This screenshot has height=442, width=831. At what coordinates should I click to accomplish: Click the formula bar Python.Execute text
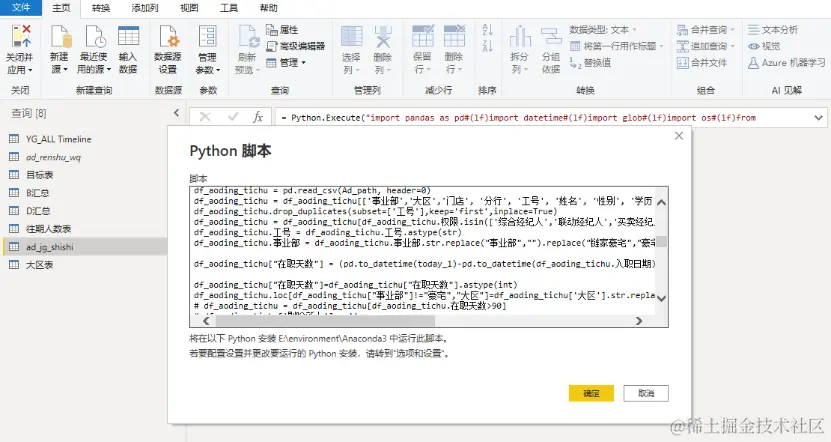[518, 118]
